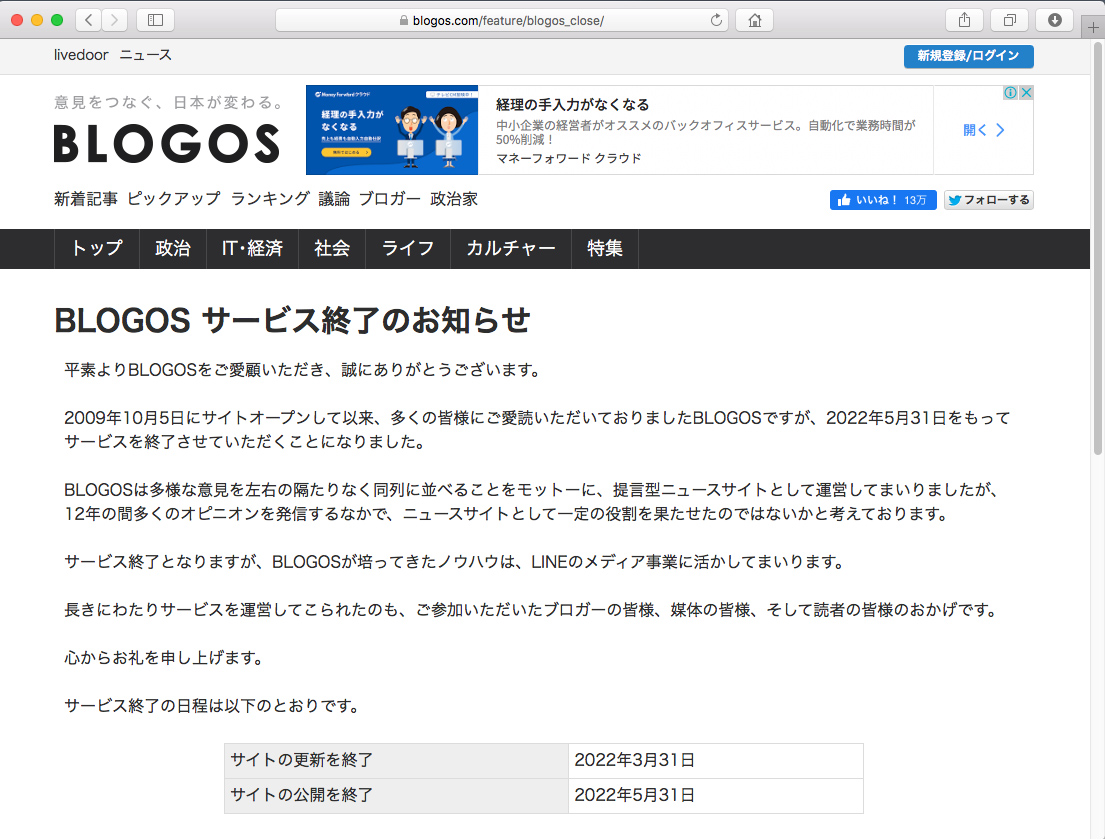Select the IT・経済 navigation tab
Image resolution: width=1105 pixels, height=839 pixels.
(x=252, y=249)
